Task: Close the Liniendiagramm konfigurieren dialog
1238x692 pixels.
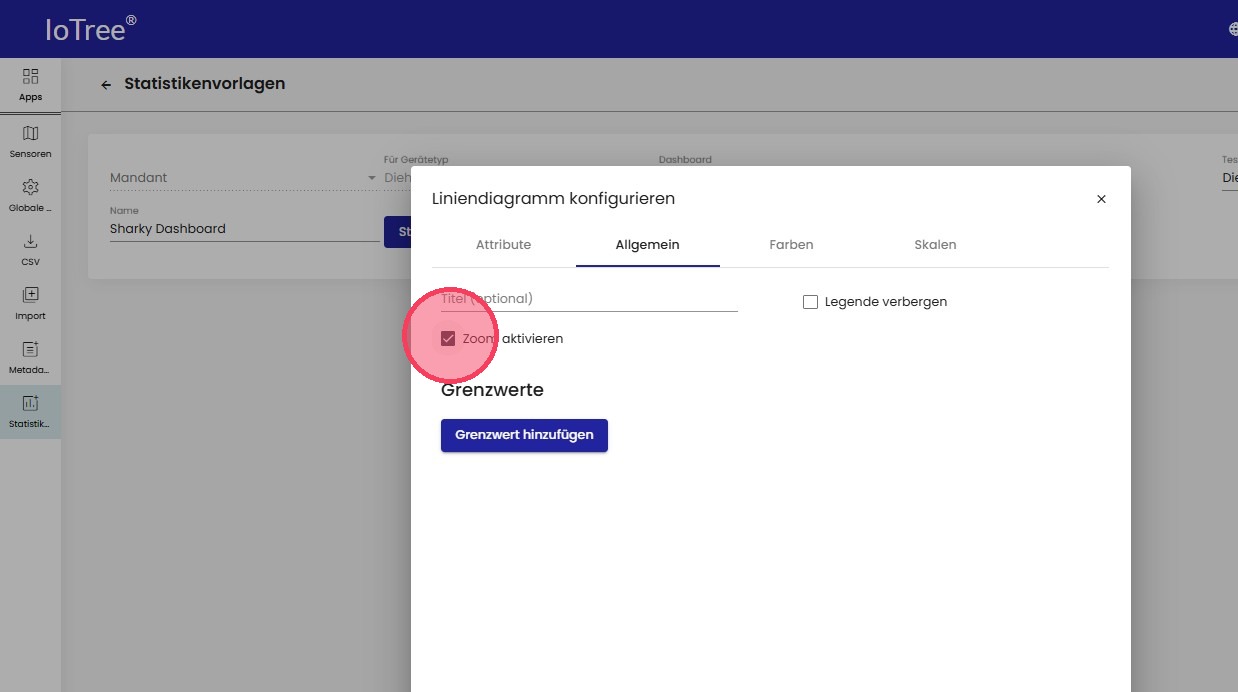Action: (1101, 199)
